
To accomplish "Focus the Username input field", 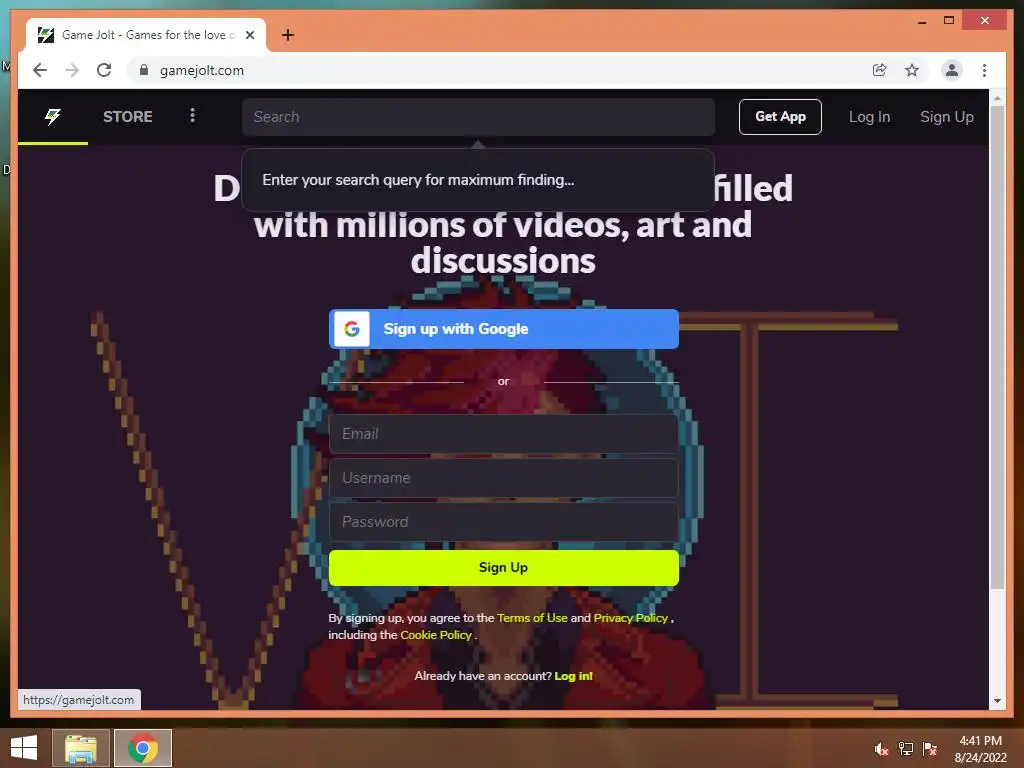I will tap(504, 477).
